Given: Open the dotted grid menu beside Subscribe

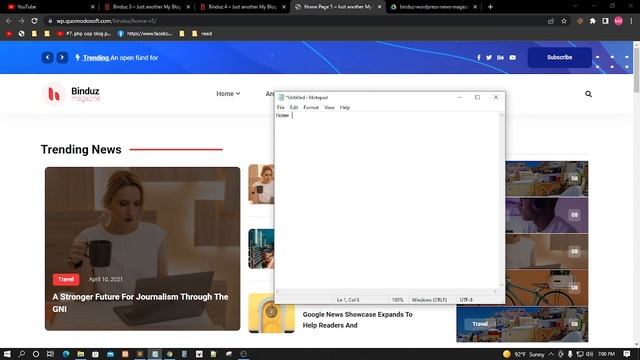Looking at the screenshot, I should coord(612,62).
